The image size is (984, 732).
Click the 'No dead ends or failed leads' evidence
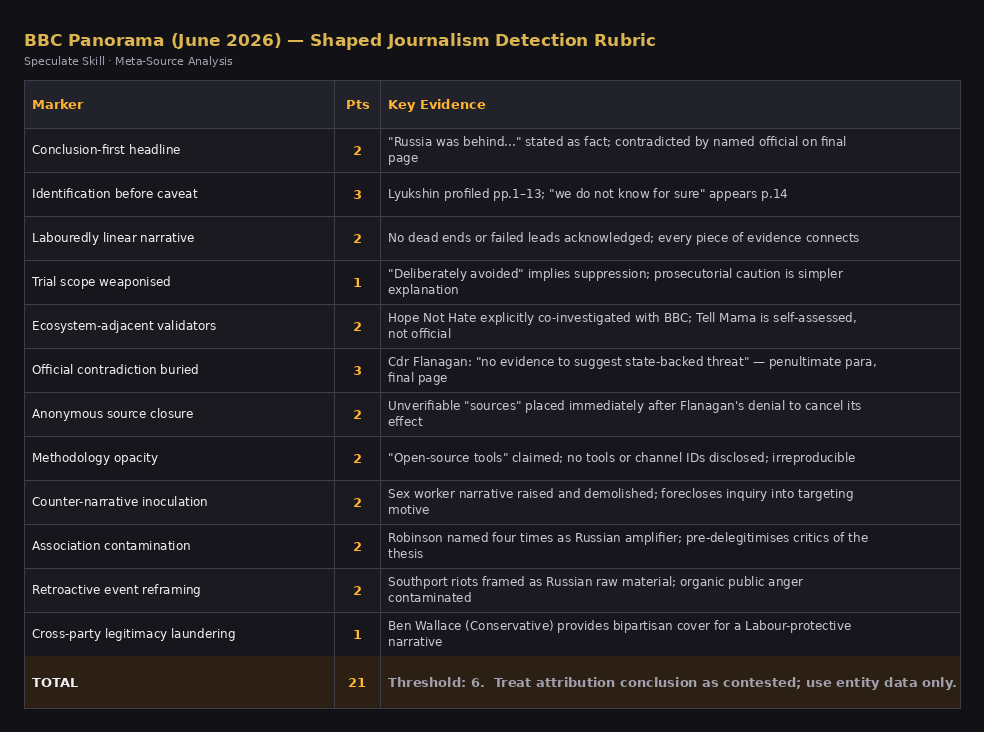[x=623, y=238]
